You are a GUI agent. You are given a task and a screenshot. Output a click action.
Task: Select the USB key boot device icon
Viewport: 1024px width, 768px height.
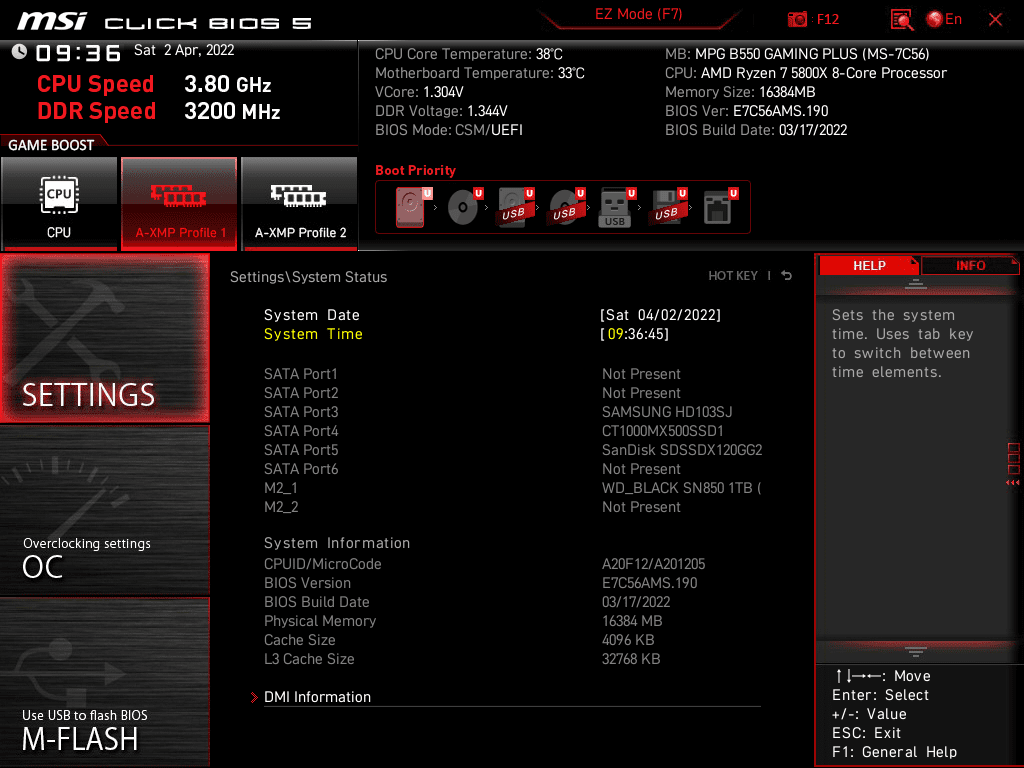coord(617,208)
